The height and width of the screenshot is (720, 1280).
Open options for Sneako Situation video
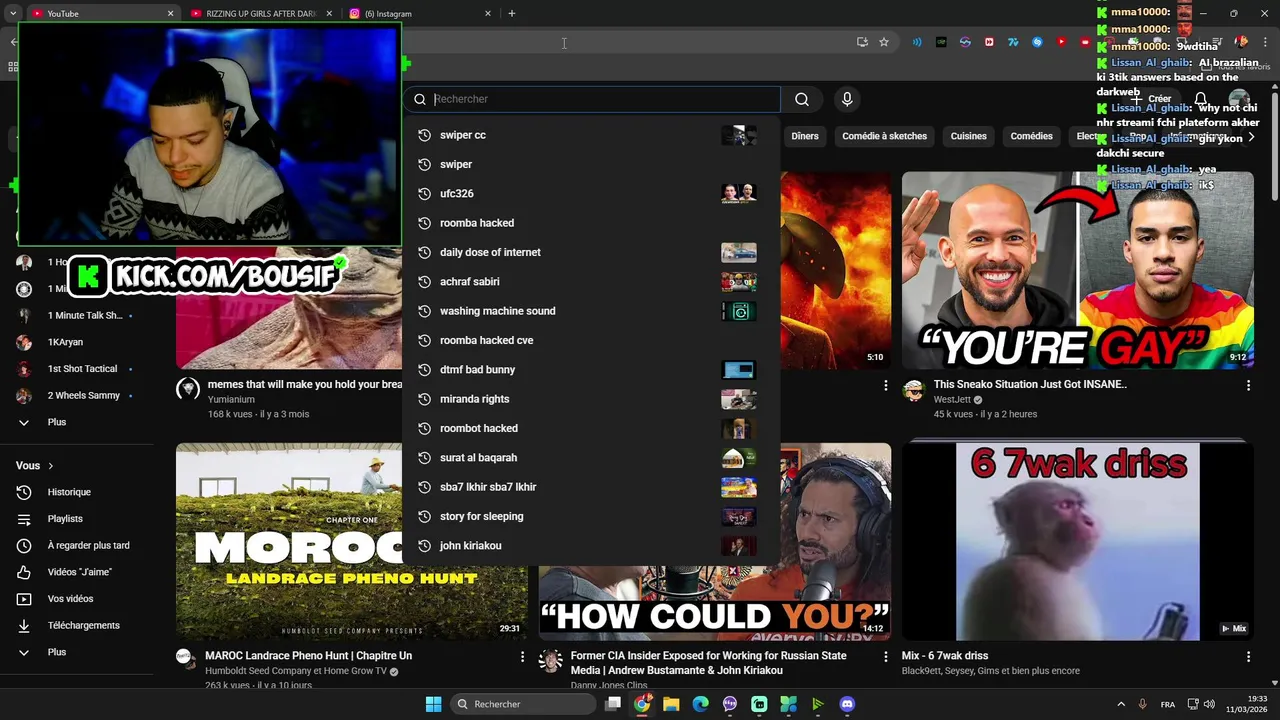click(x=1248, y=385)
